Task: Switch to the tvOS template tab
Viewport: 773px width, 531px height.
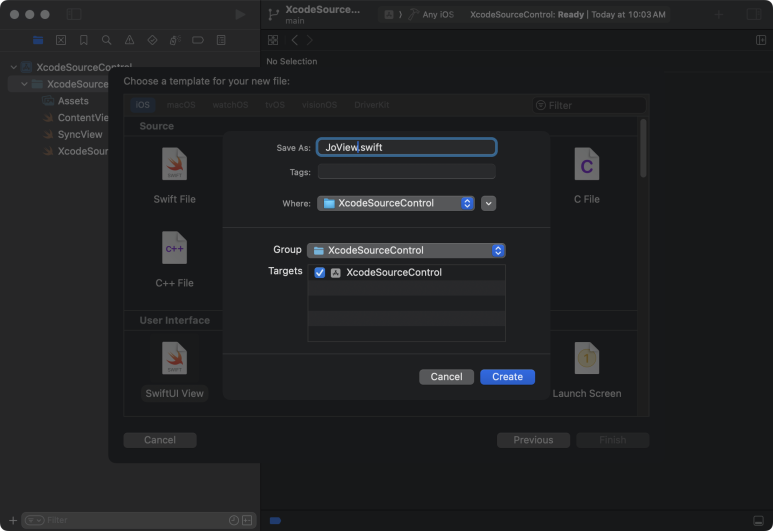Action: click(275, 105)
